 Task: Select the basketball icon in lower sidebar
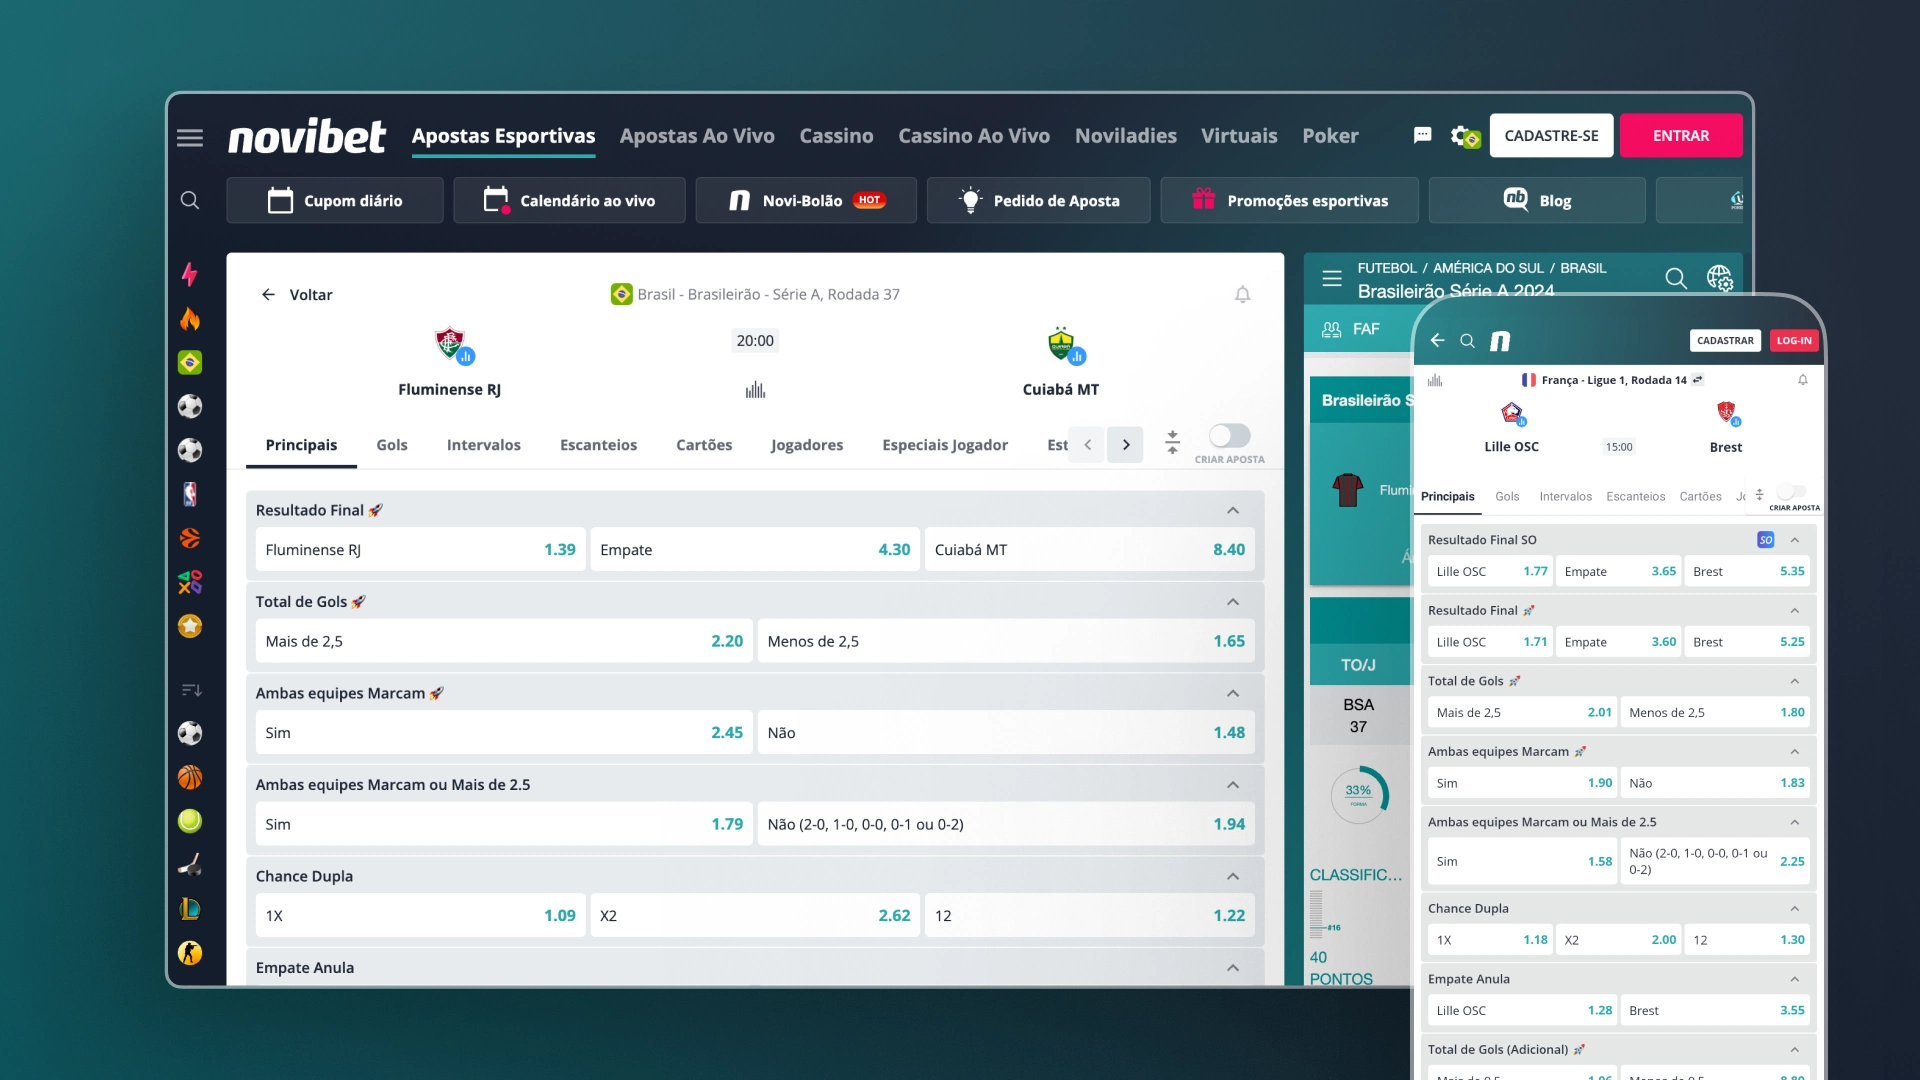click(190, 777)
